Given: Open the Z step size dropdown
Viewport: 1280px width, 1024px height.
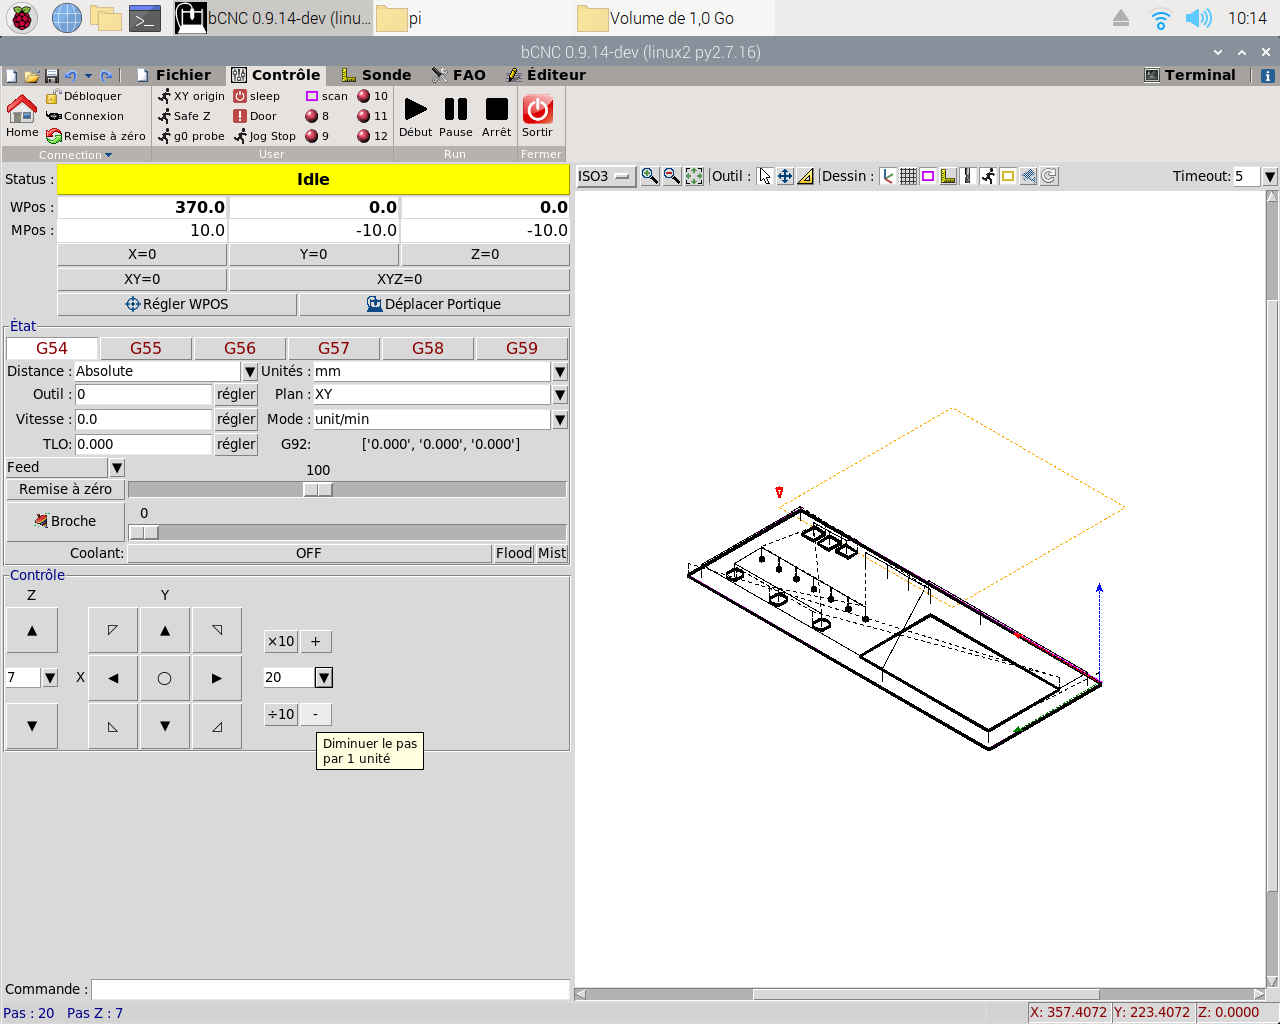Looking at the screenshot, I should (x=51, y=678).
